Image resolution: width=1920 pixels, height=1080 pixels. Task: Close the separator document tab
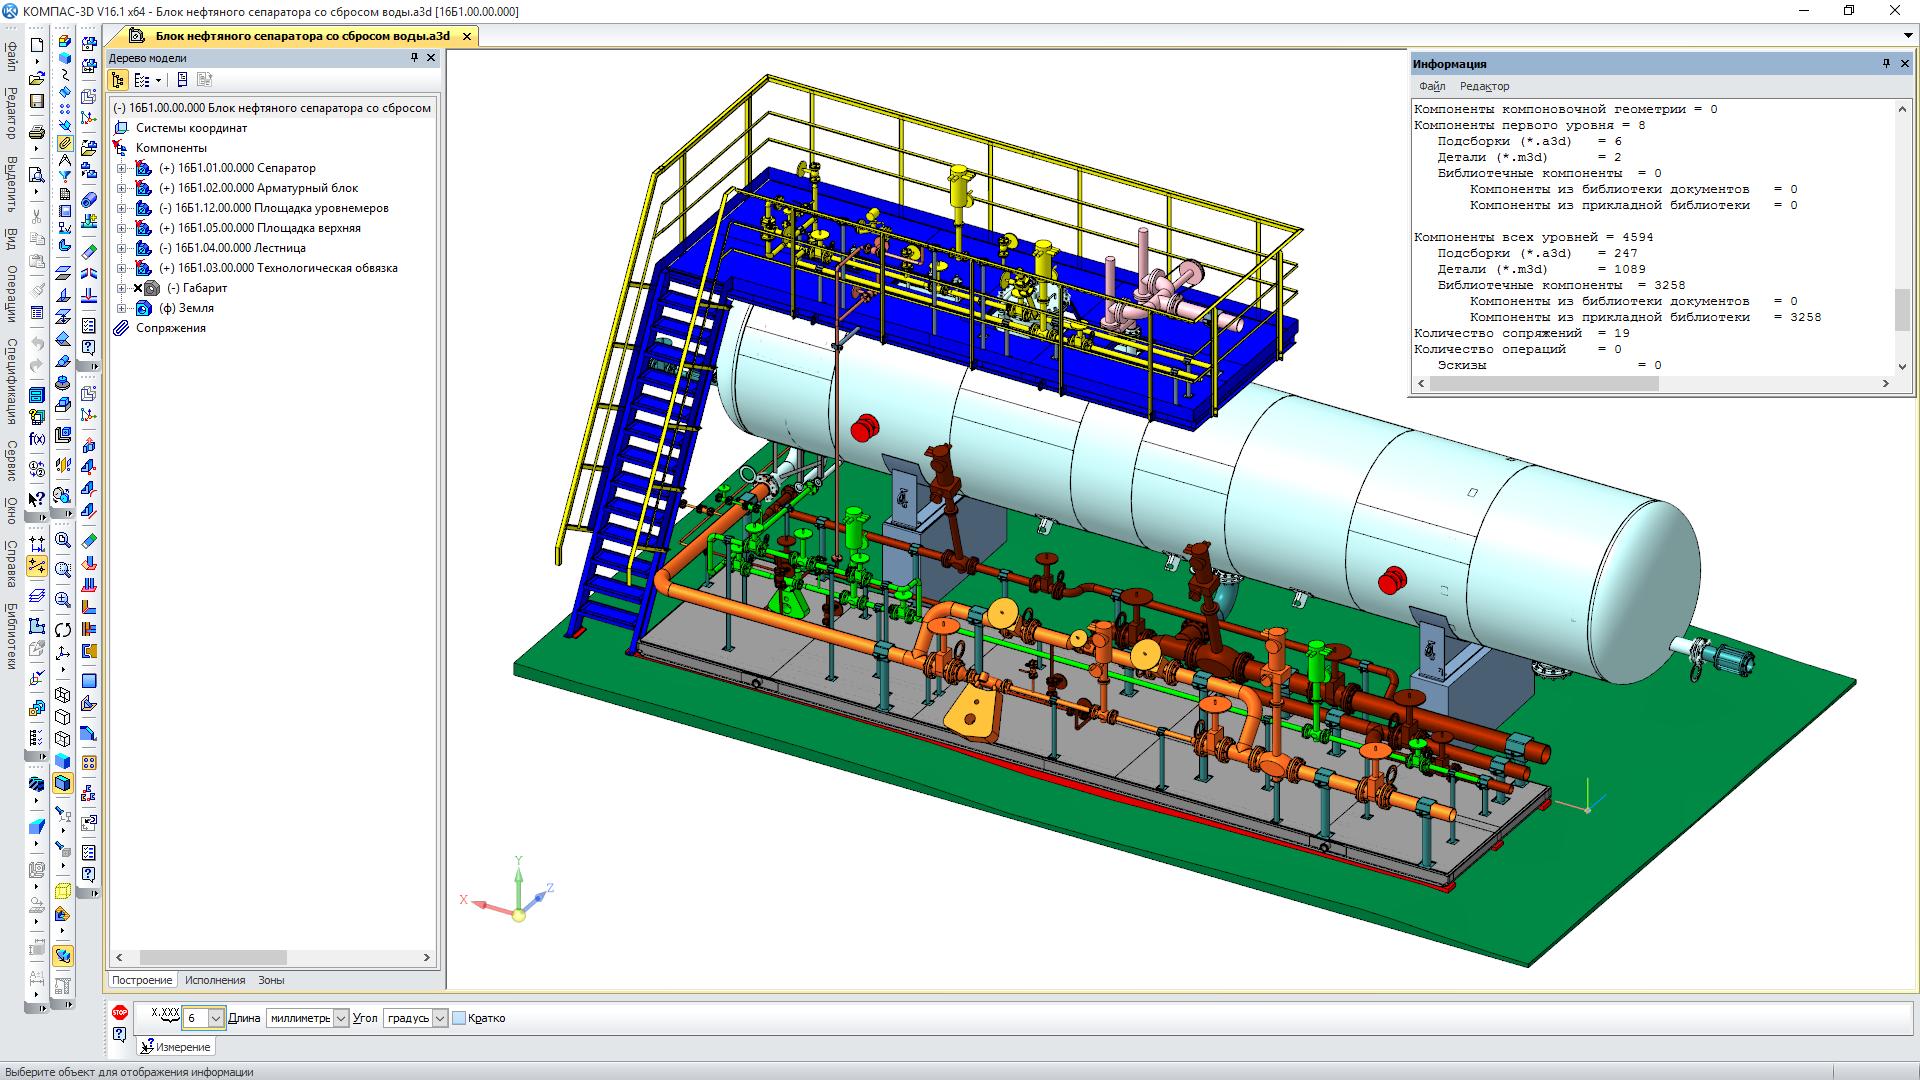[466, 36]
